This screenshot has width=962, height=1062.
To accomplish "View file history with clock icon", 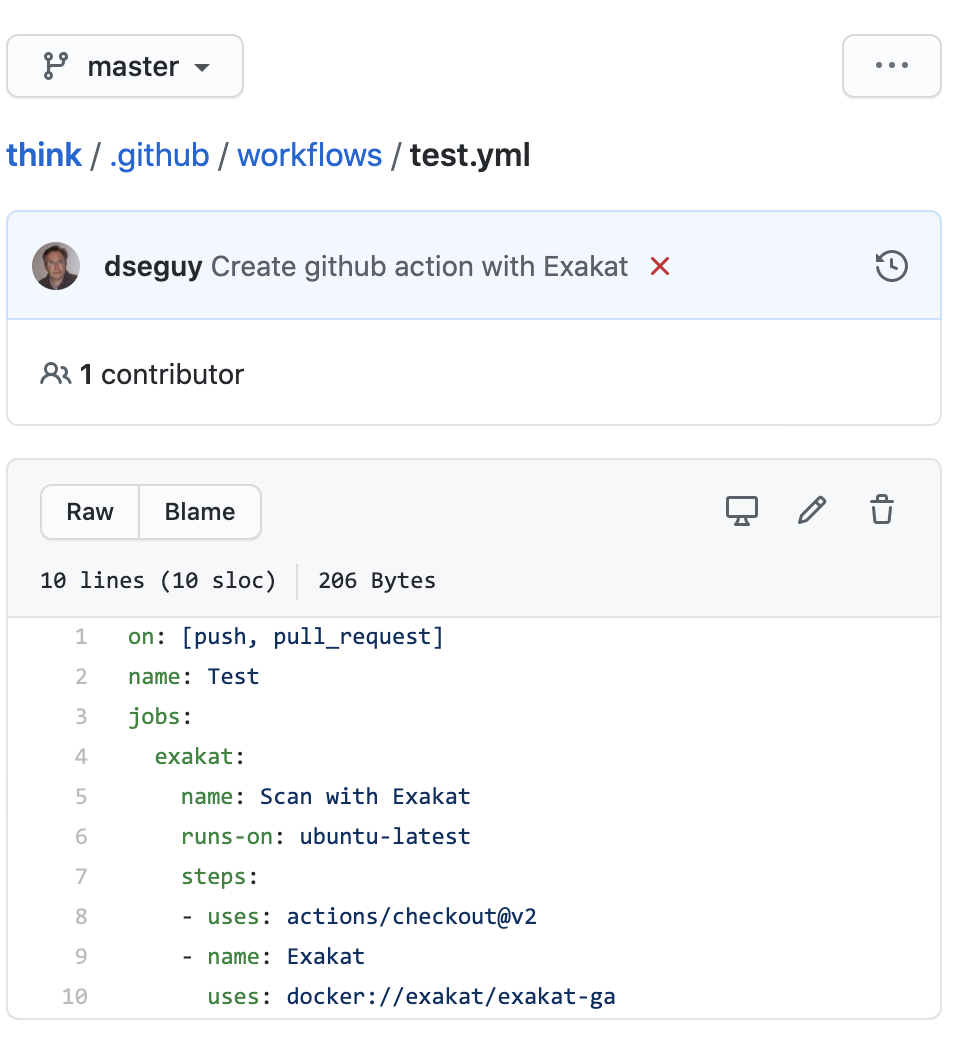I will [x=892, y=266].
